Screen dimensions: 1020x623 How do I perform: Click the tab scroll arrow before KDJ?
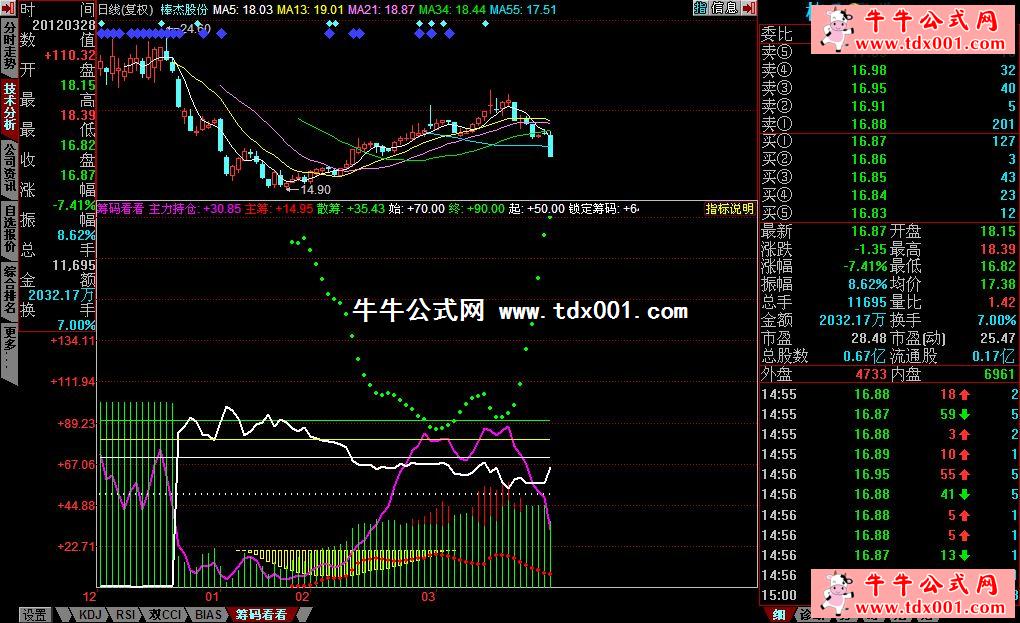coord(66,614)
